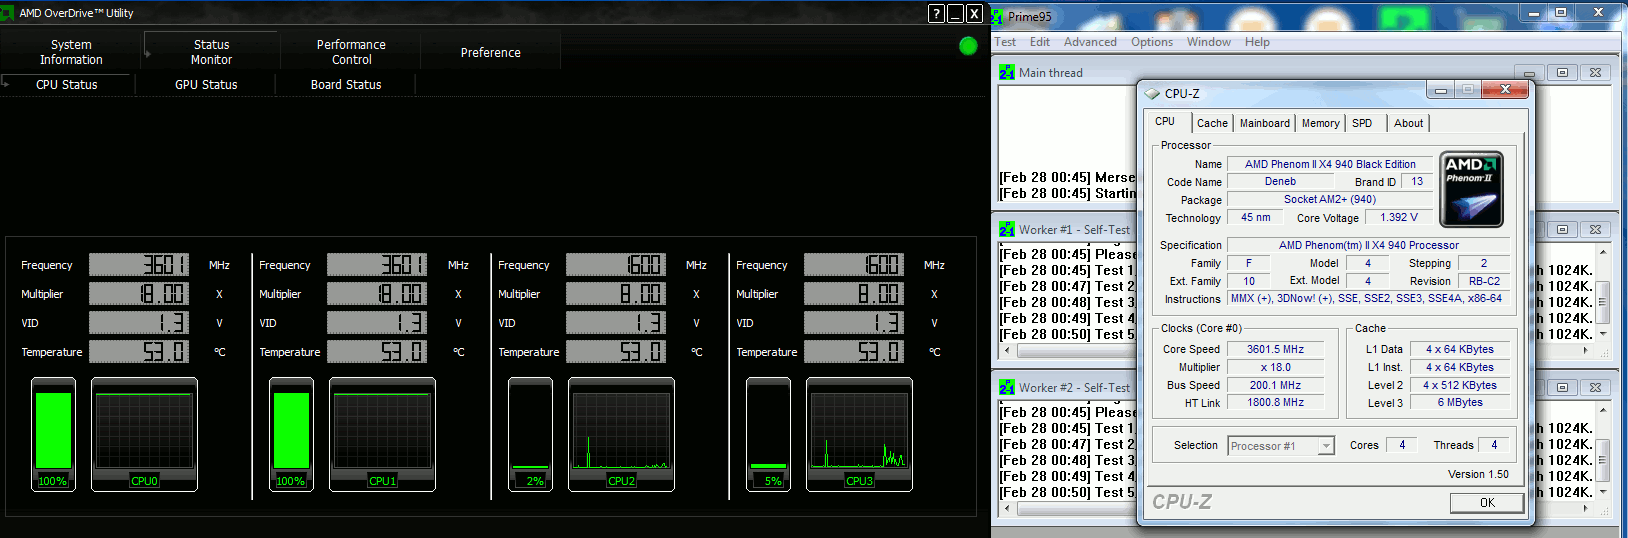Click the CPU2 2% usage bar
This screenshot has height=538, width=1628.
pos(530,434)
